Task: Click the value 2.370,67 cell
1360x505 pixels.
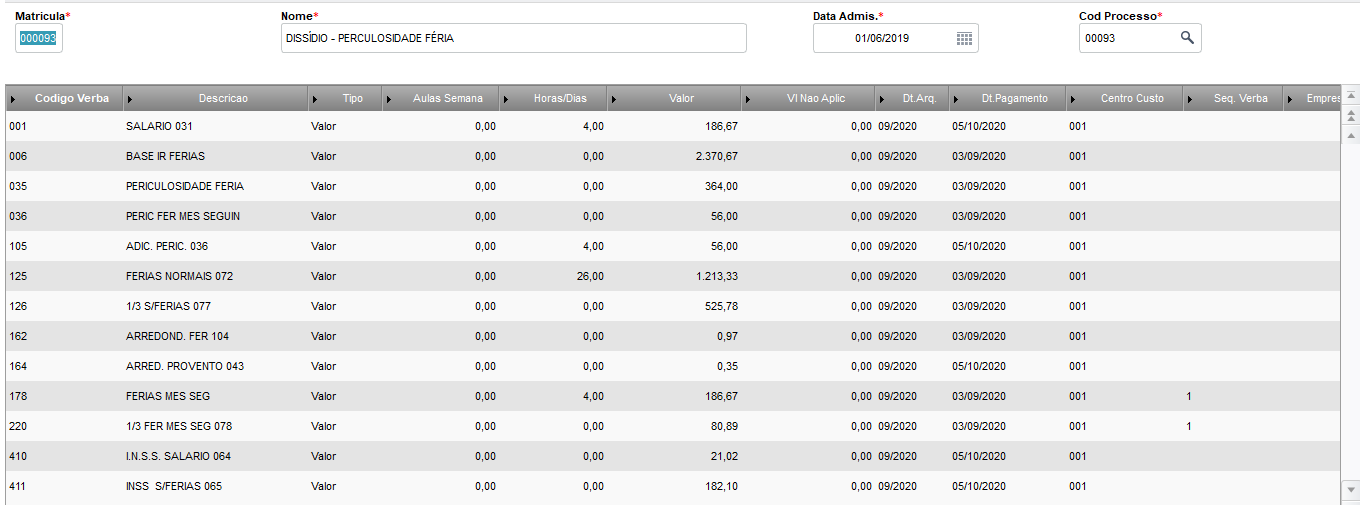Action: 716,156
